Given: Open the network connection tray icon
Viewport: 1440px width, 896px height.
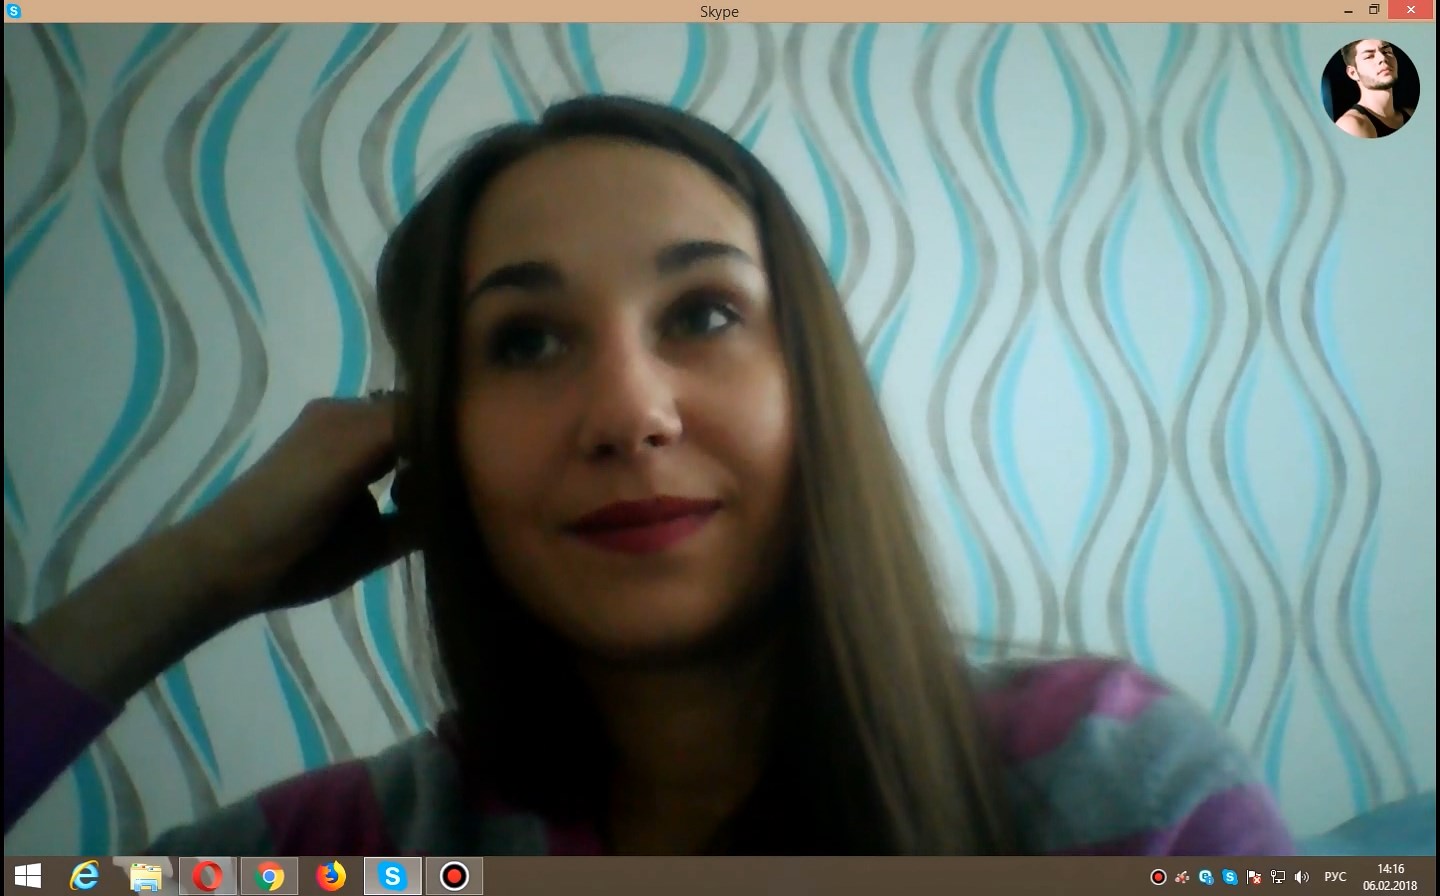Looking at the screenshot, I should 1278,877.
